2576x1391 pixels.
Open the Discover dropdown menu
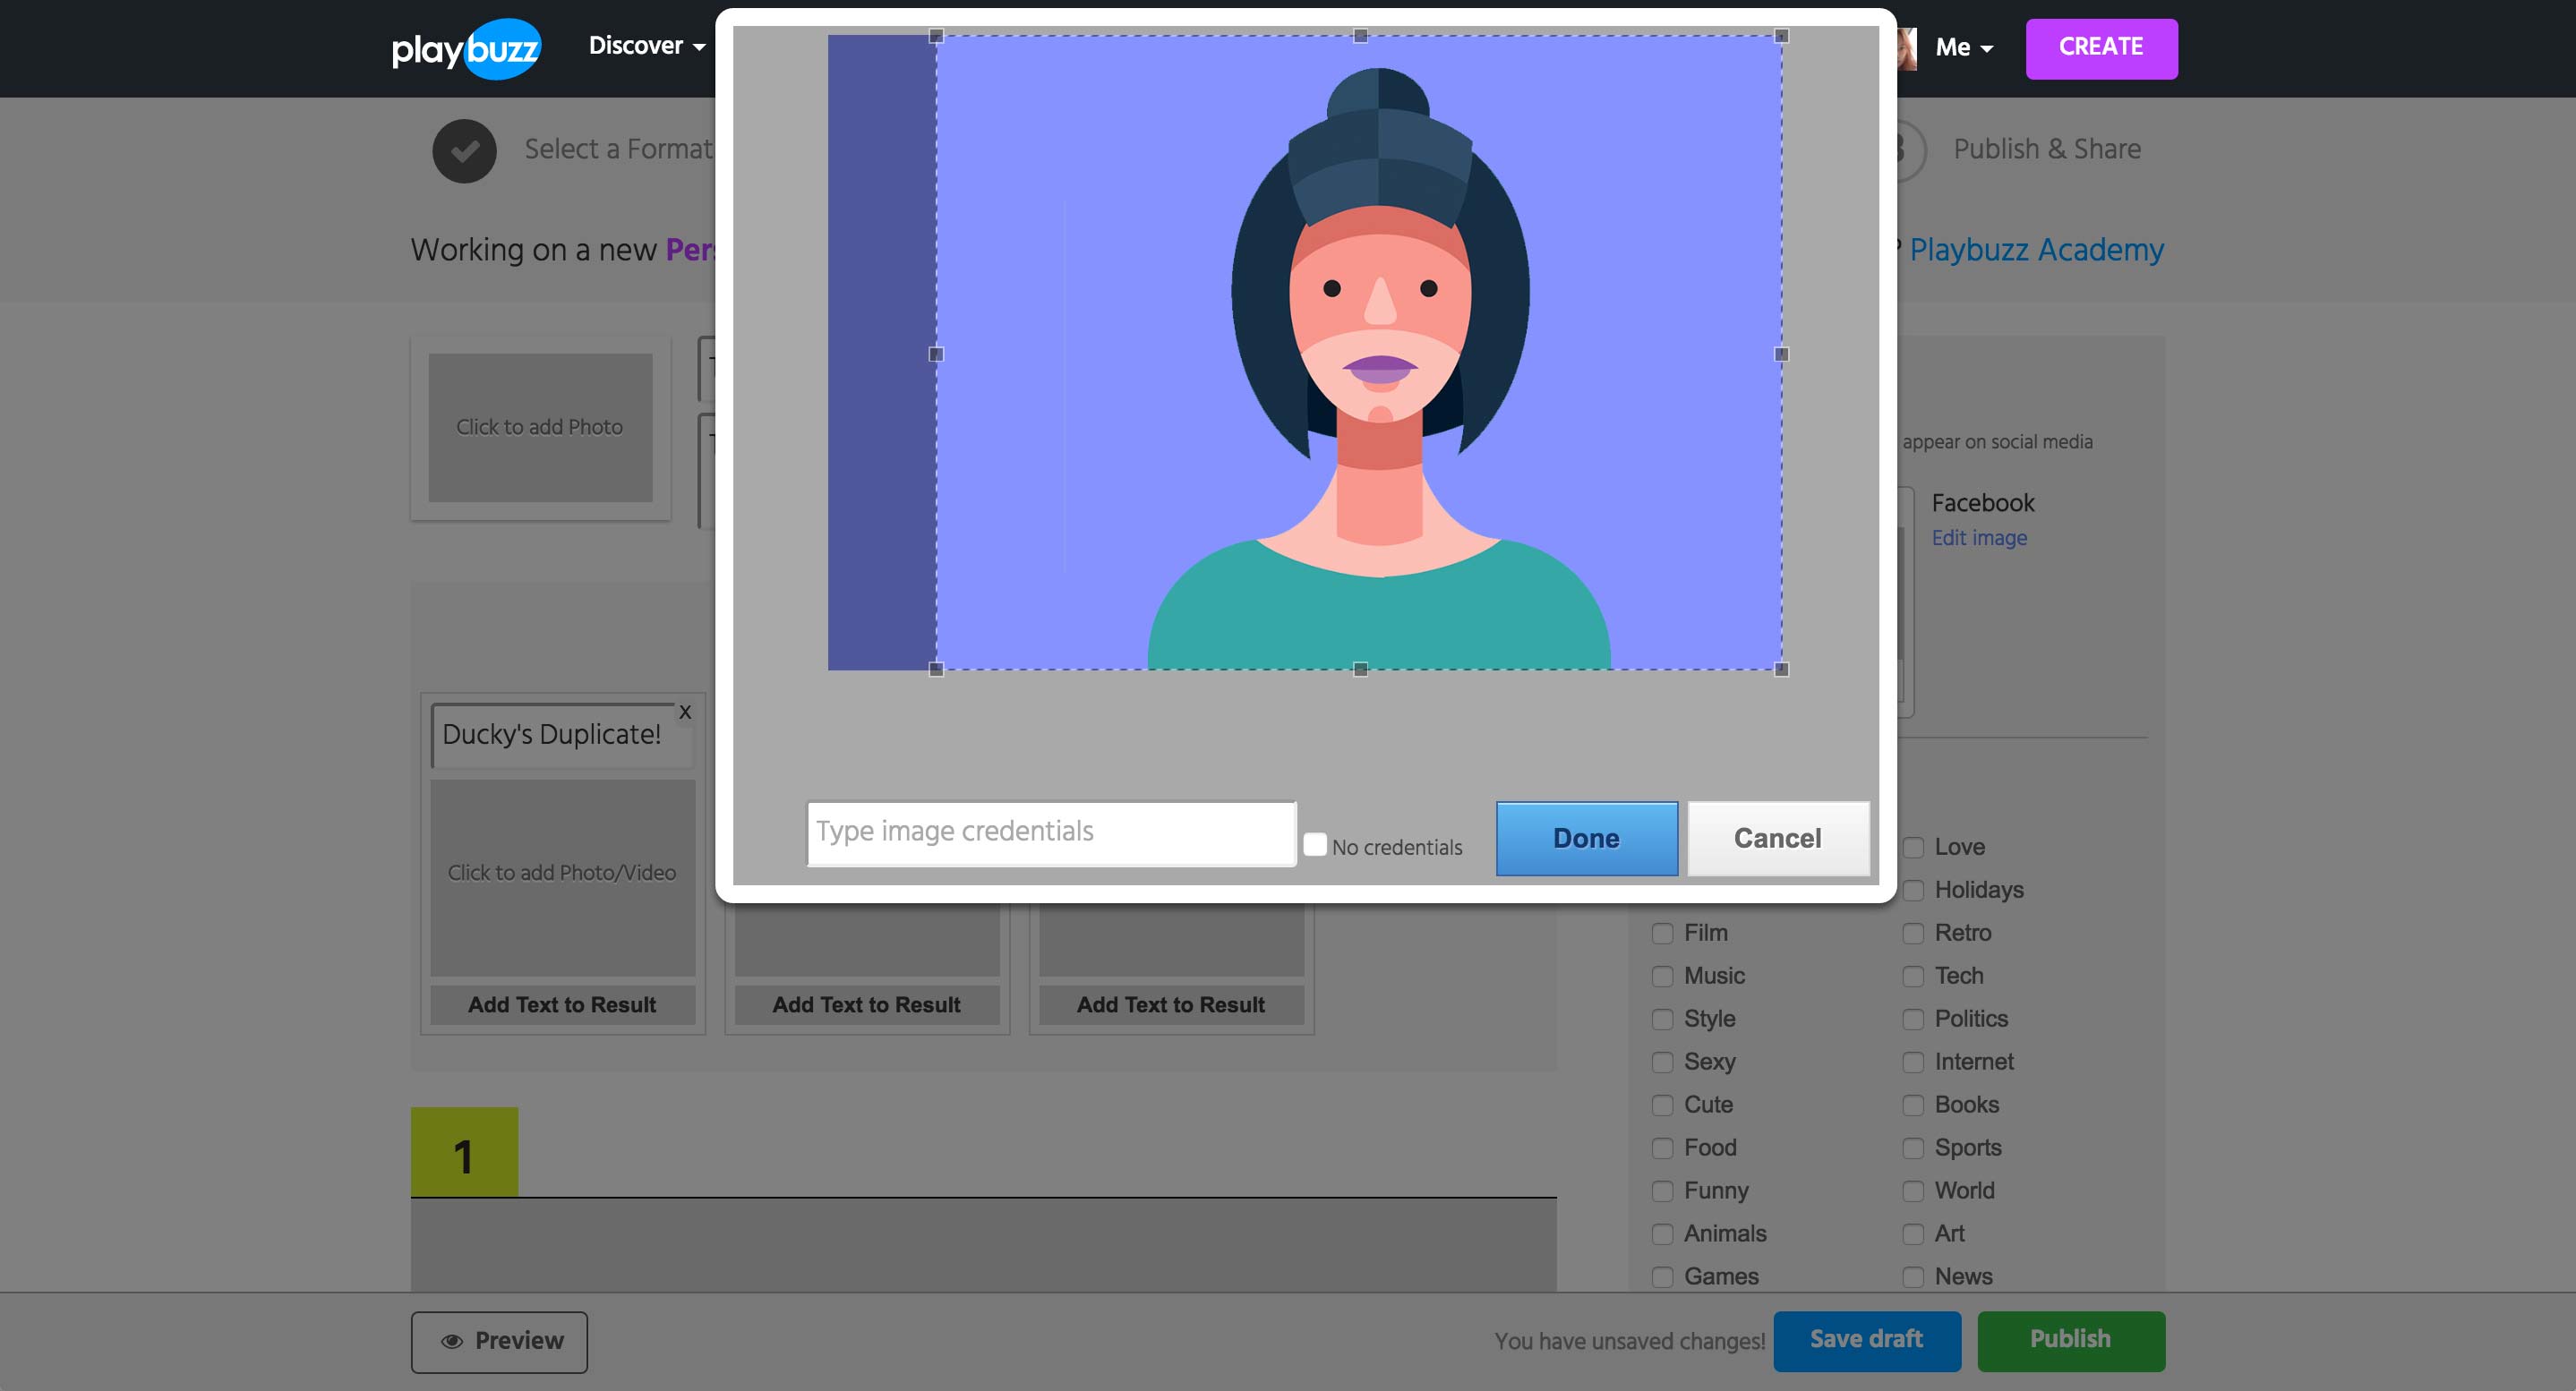647,46
